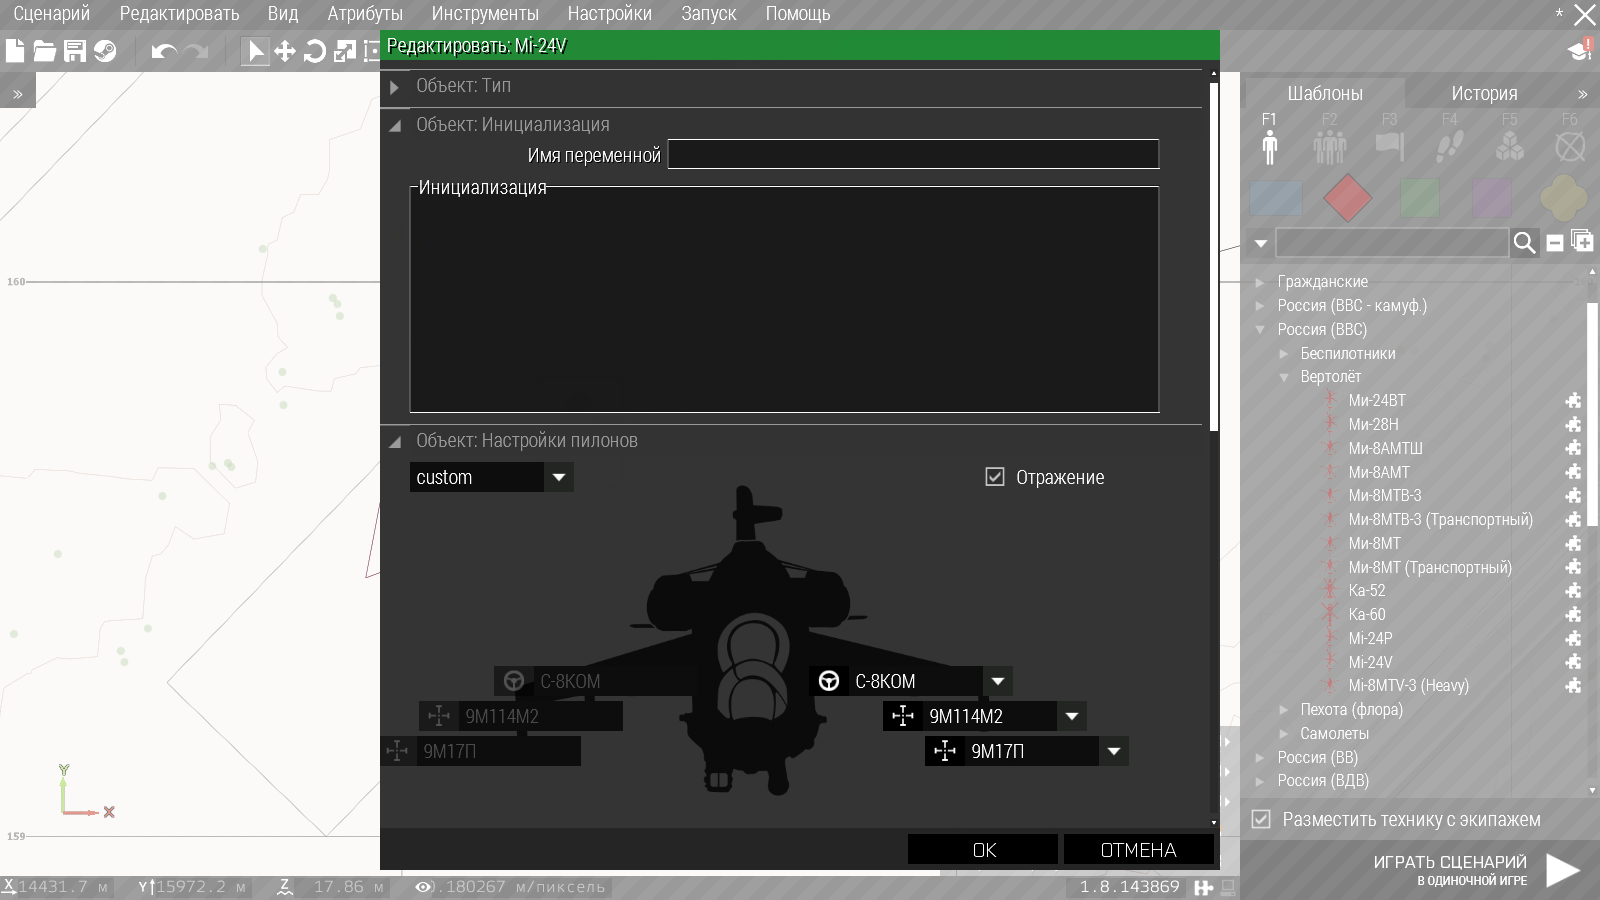Click ОТМЕНА to cancel editing

coord(1138,850)
